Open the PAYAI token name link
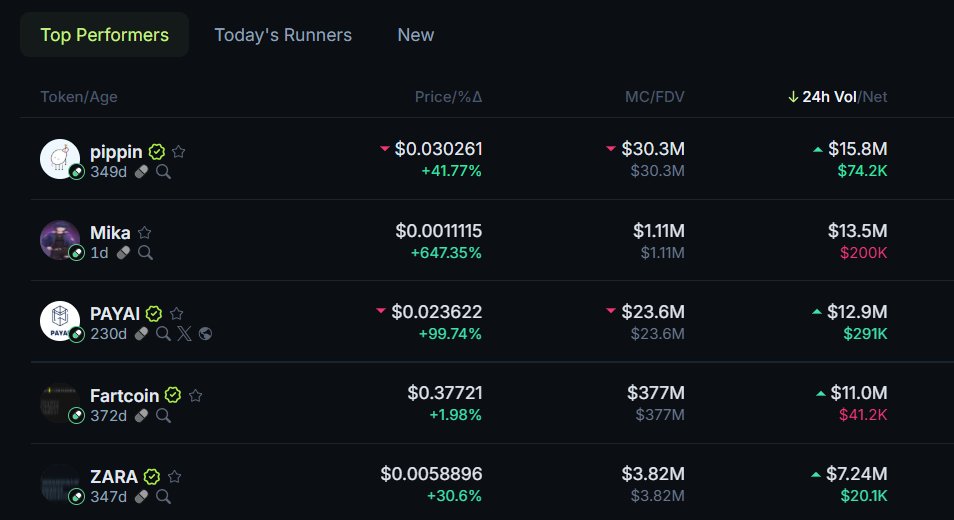954x520 pixels. tap(115, 313)
